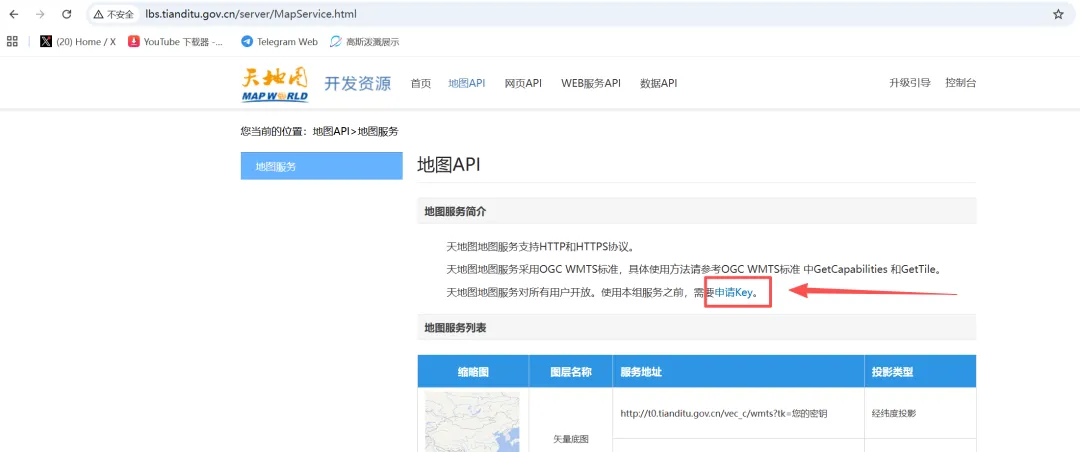The image size is (1080, 452).
Task: Click the 服务地址 column header
Action: point(738,371)
